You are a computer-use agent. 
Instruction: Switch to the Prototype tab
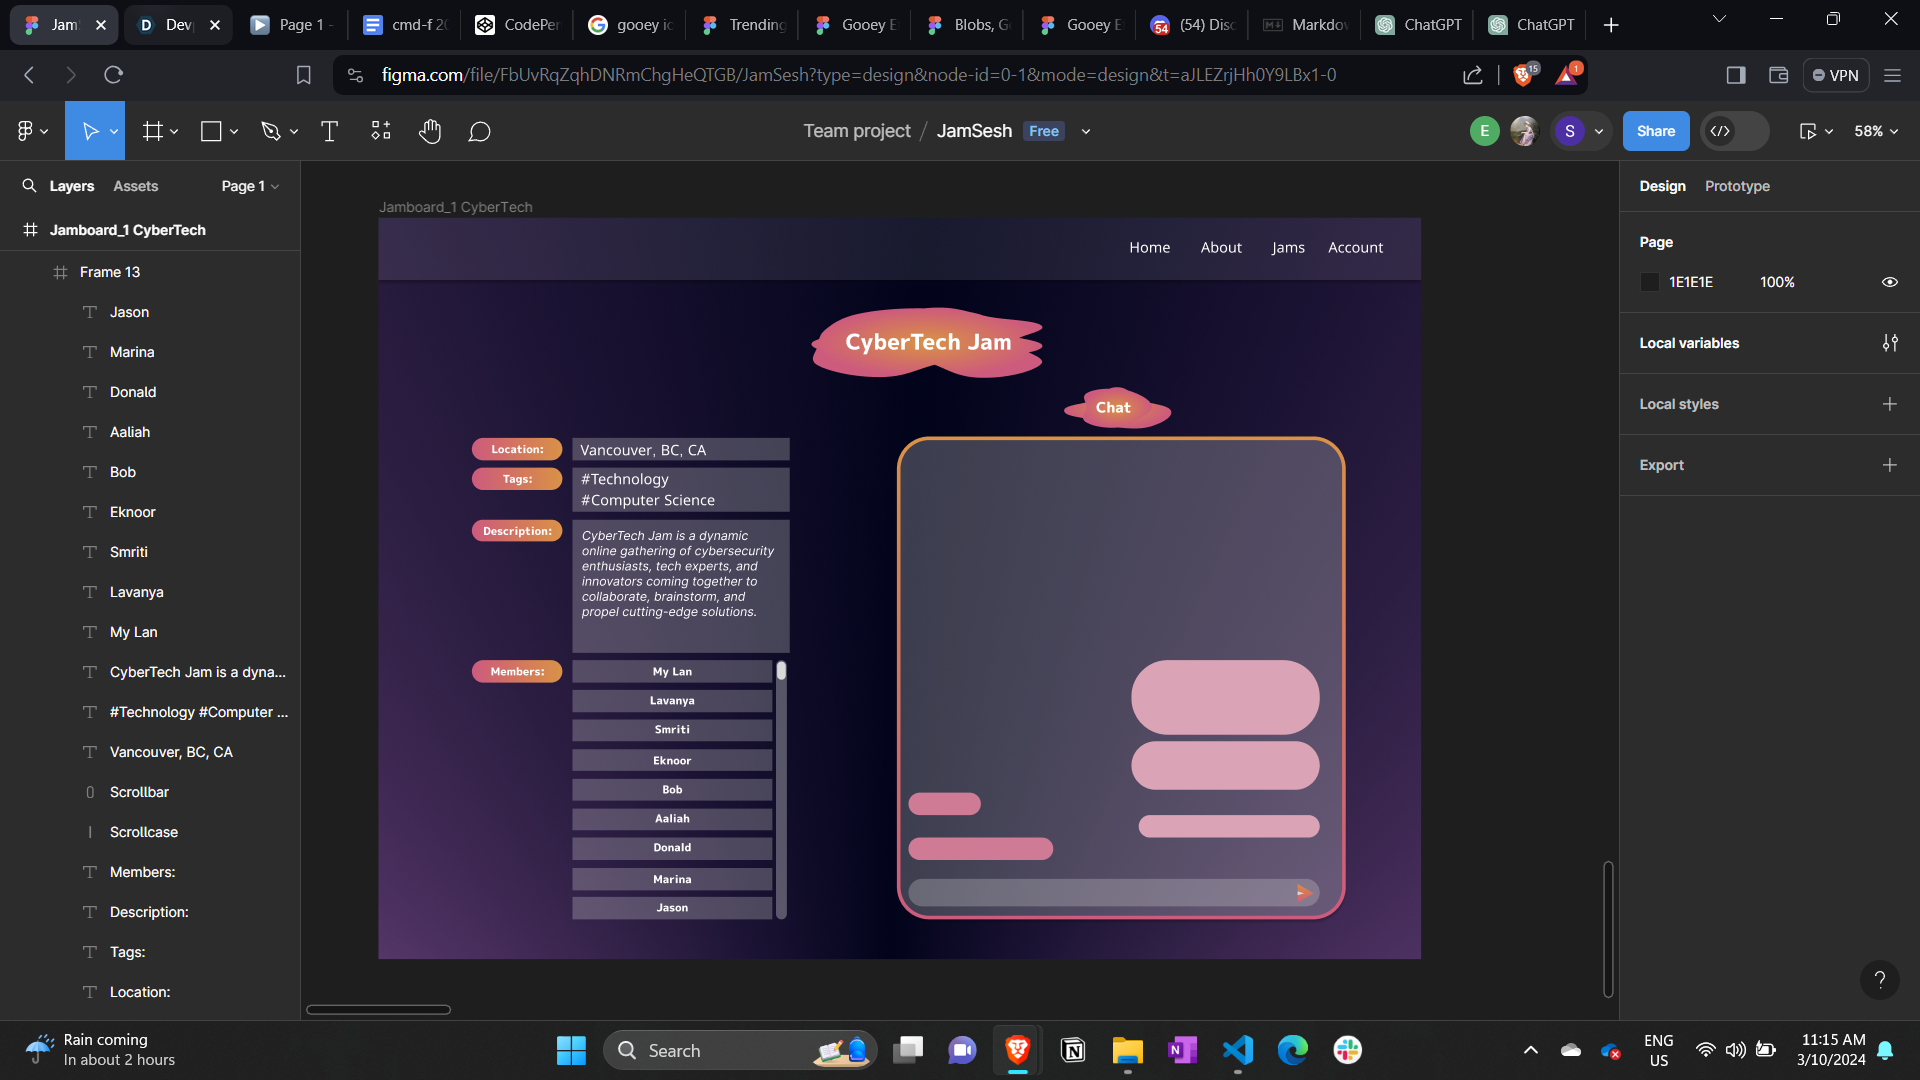pos(1737,186)
